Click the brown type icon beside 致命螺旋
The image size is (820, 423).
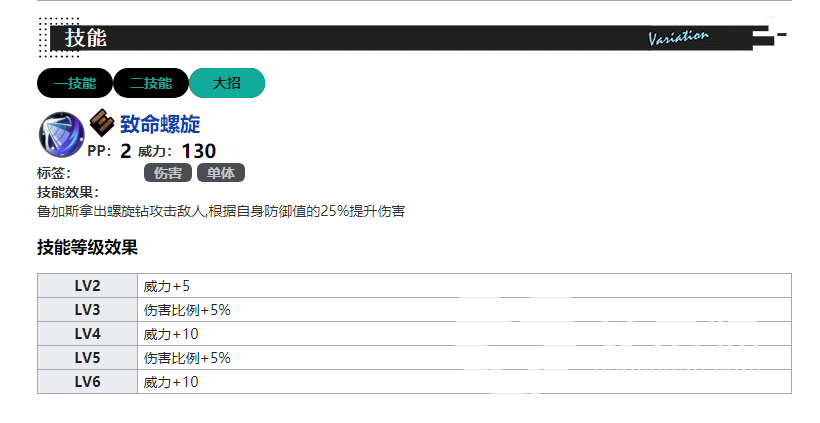(x=102, y=123)
